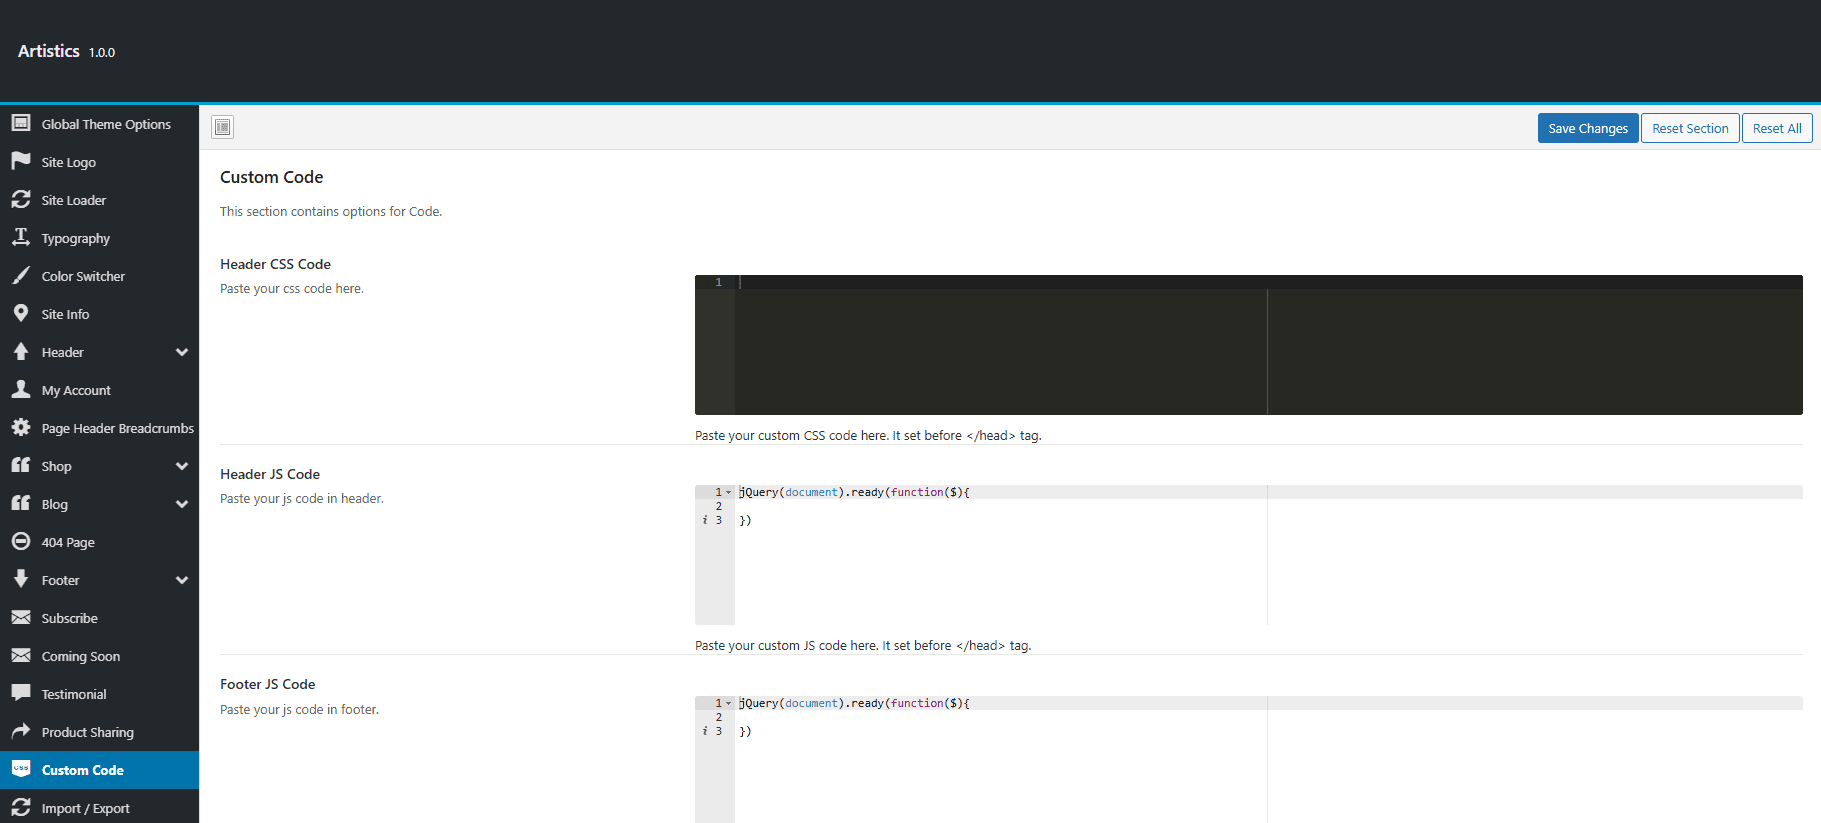Click the Typography text icon

[x=21, y=237]
